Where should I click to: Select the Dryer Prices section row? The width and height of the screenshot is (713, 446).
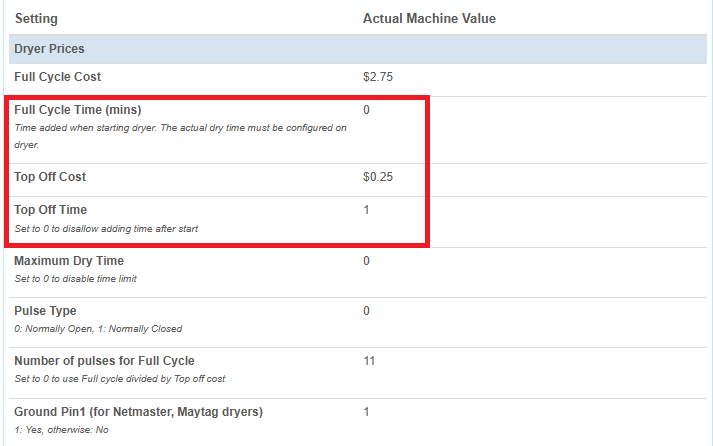358,49
